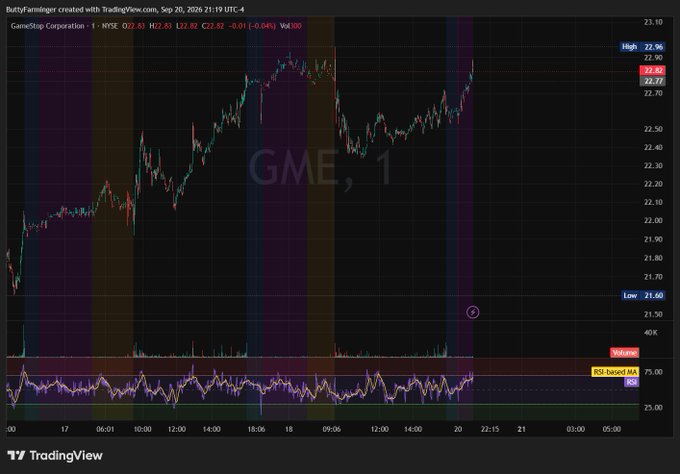Click the 06:01 time axis label

[105, 429]
